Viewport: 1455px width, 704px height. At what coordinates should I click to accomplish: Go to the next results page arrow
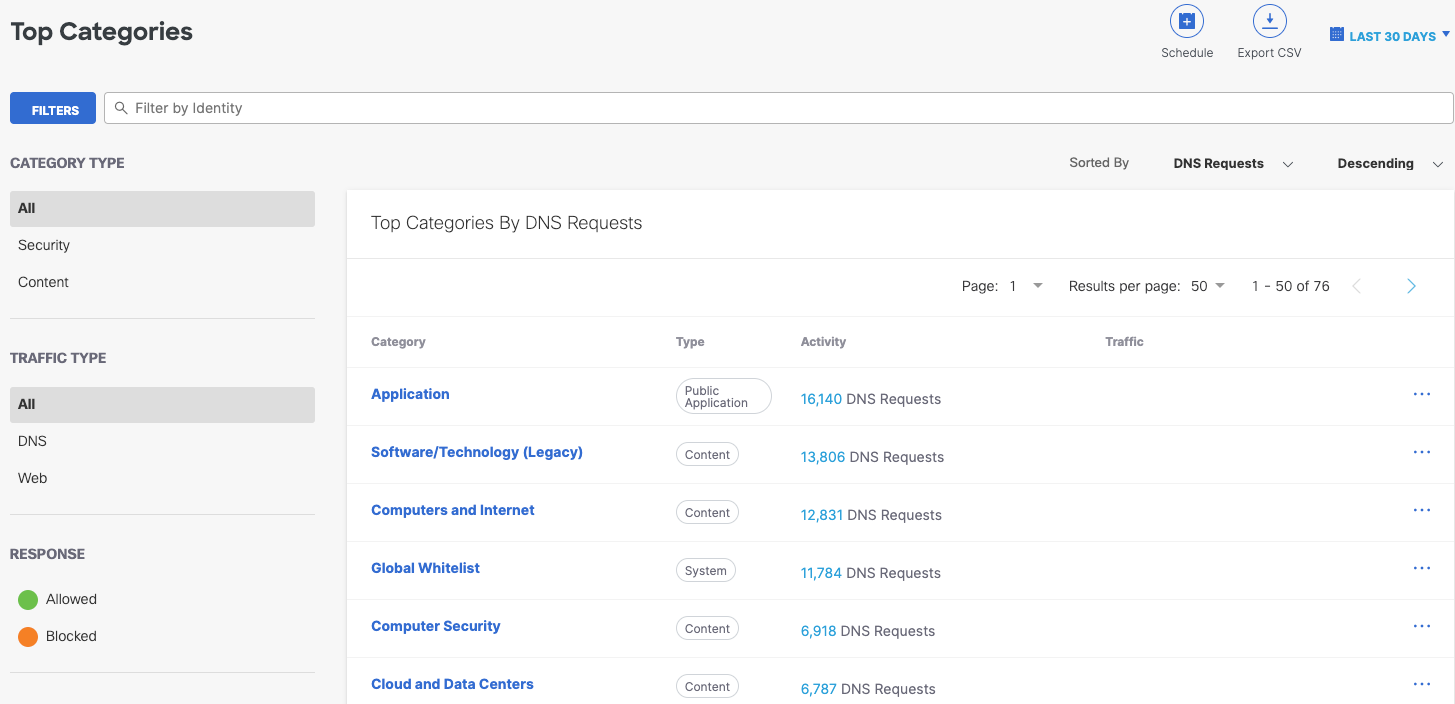[1411, 286]
